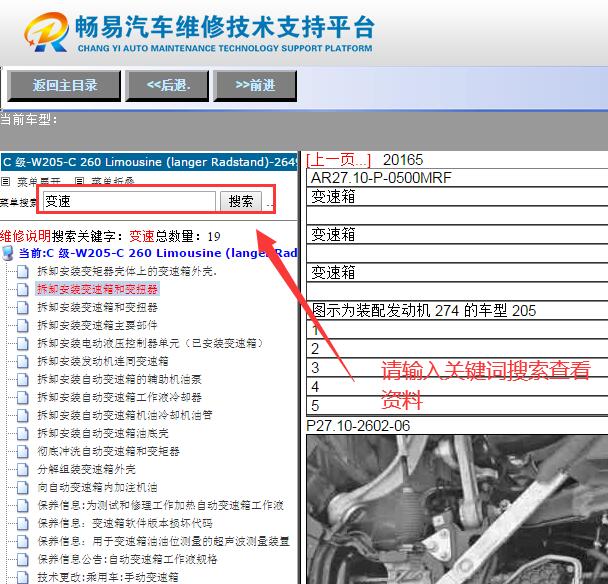
Task: Go forward with the >>前进 button
Action: 255,86
